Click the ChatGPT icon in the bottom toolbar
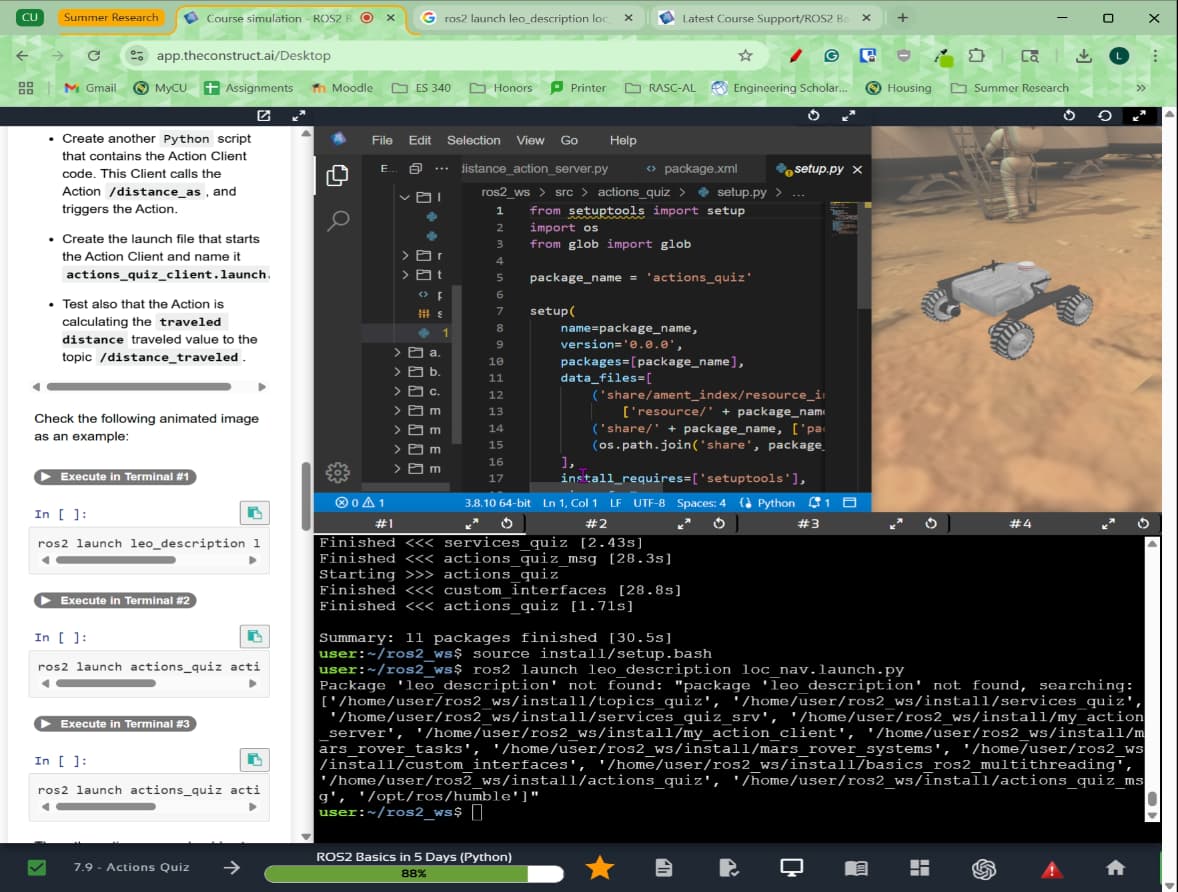The width and height of the screenshot is (1178, 892). click(x=983, y=869)
